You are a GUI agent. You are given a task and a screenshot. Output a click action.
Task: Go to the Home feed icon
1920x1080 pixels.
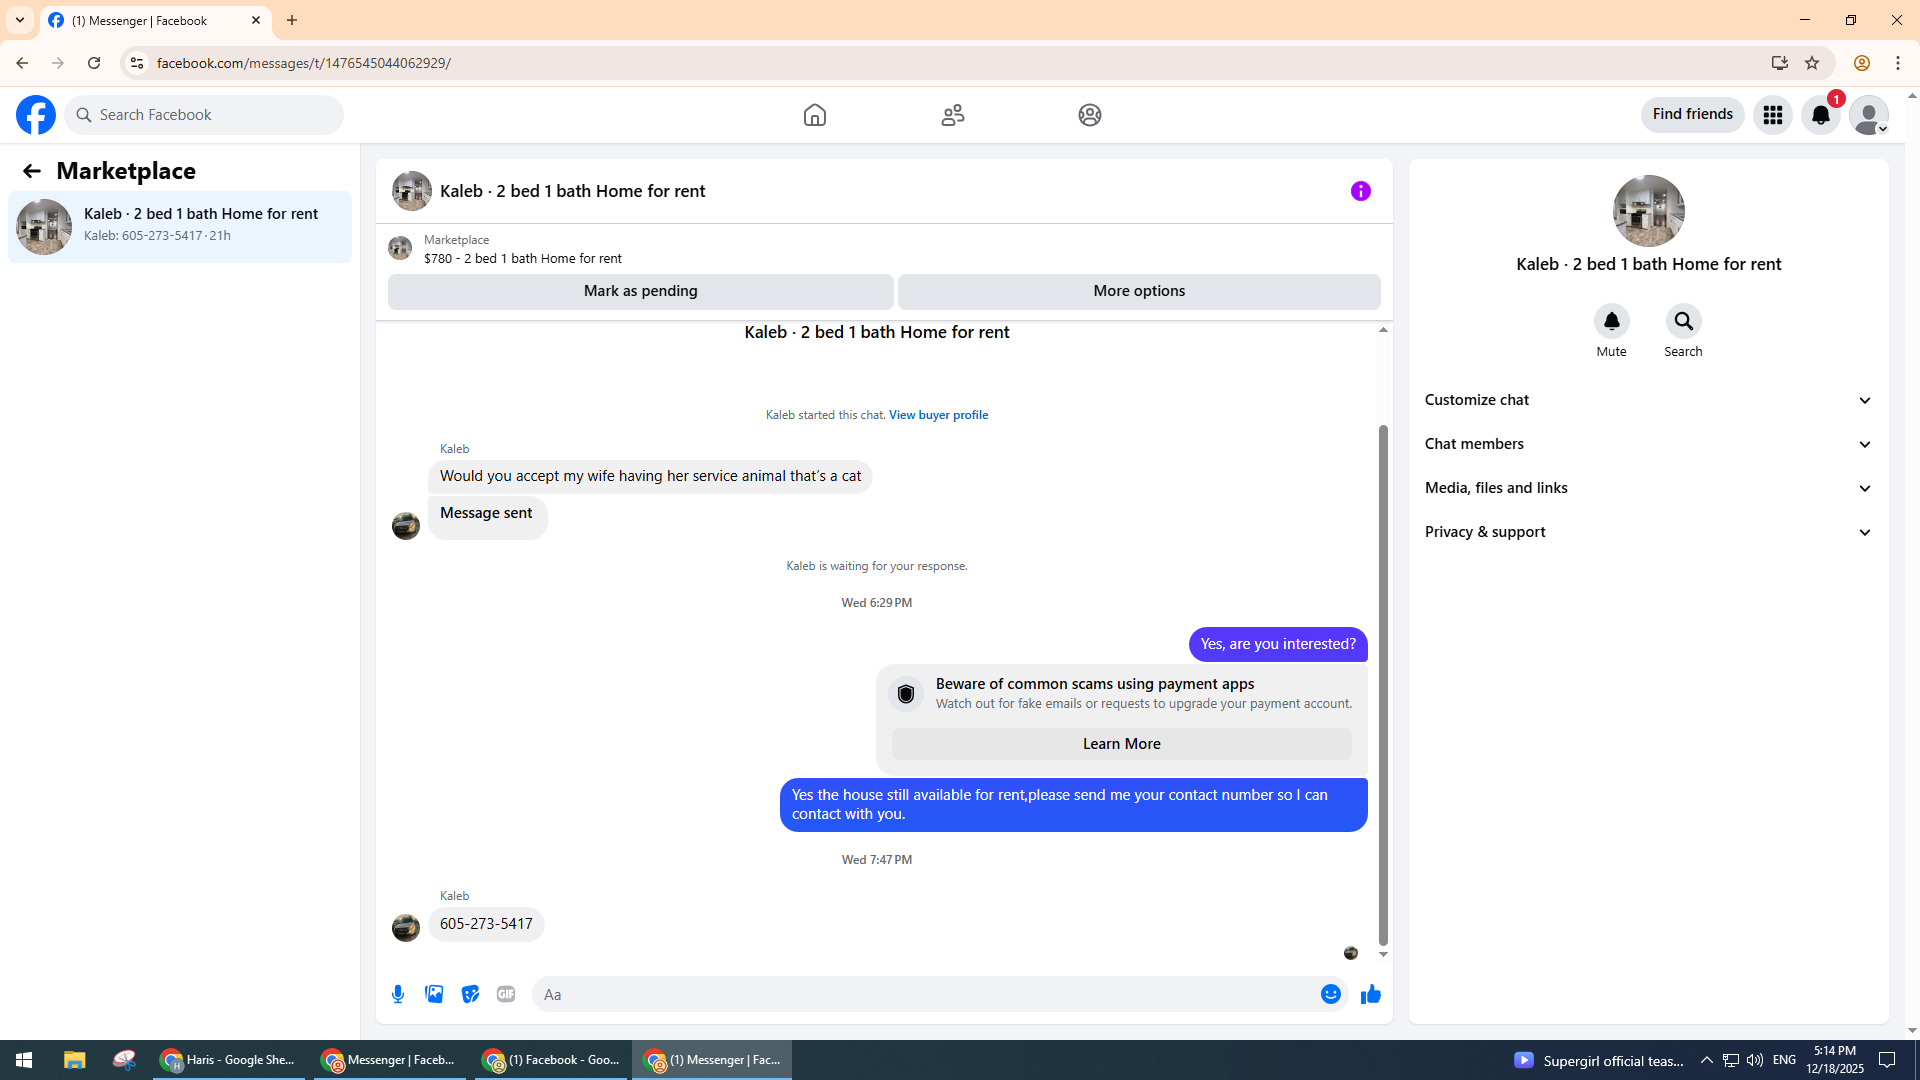(815, 115)
